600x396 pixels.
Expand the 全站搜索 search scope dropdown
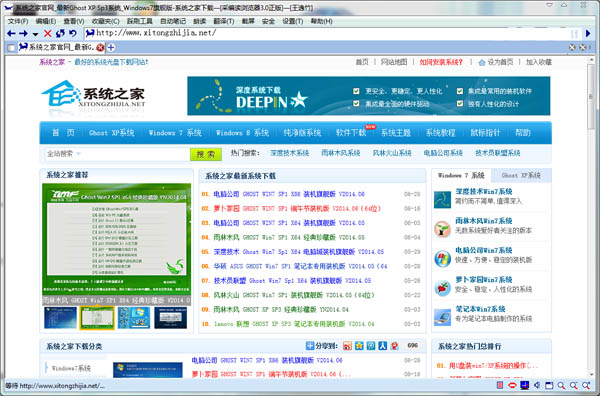click(x=78, y=154)
